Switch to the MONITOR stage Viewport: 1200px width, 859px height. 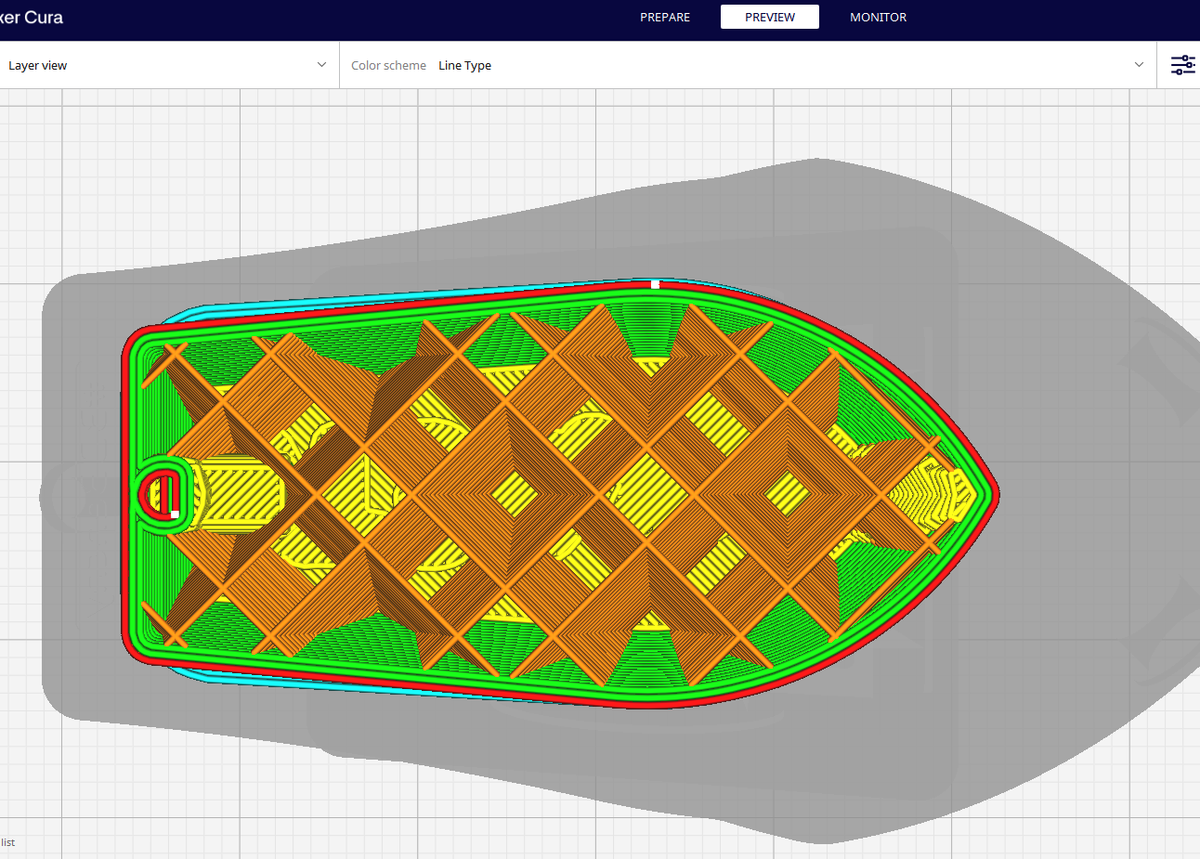coord(877,17)
